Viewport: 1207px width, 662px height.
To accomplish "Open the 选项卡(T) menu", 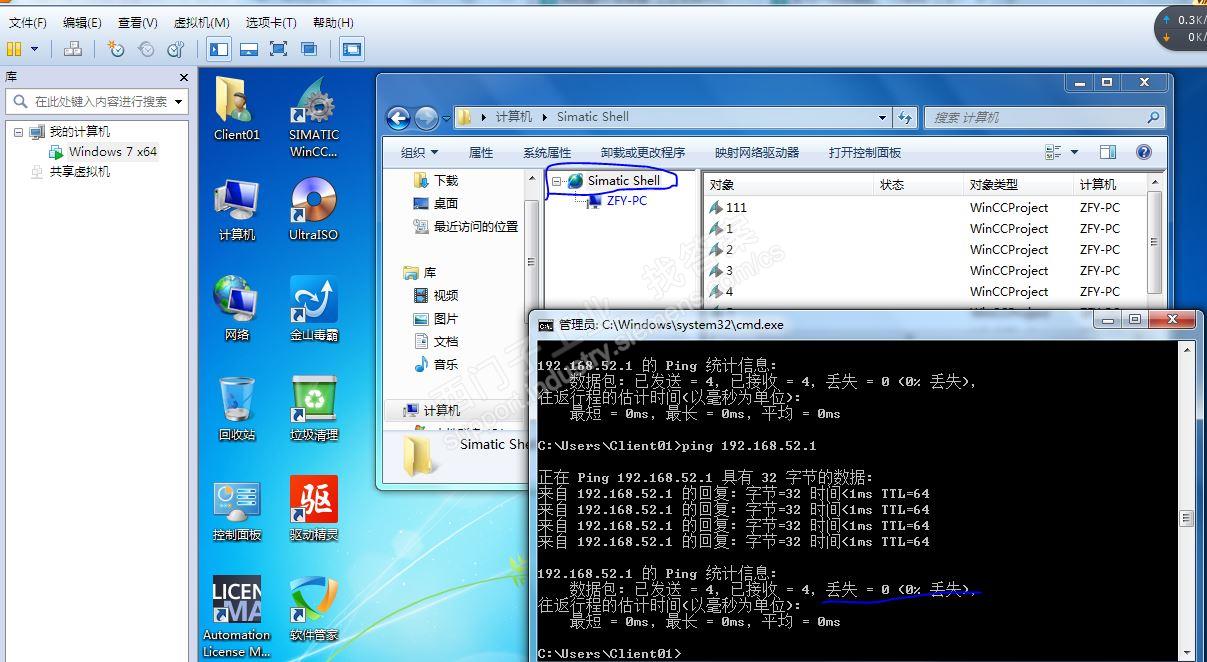I will [271, 22].
